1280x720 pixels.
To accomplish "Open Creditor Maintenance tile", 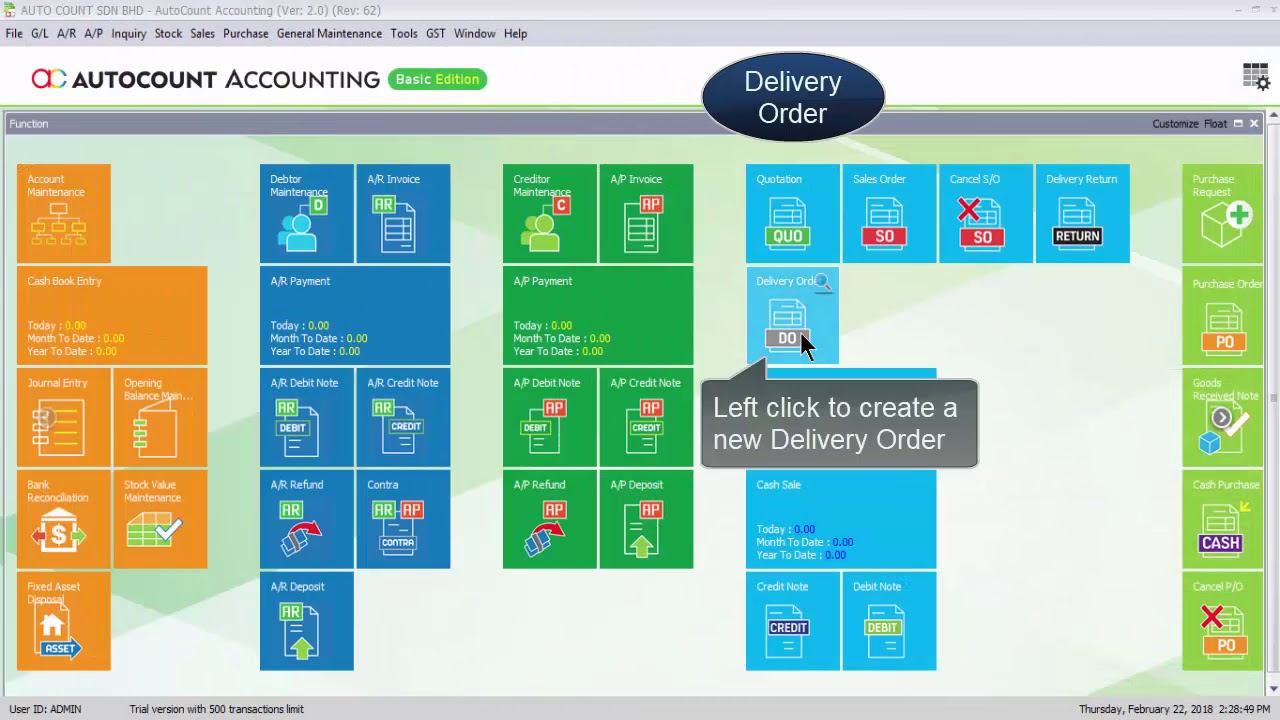I will click(x=550, y=214).
